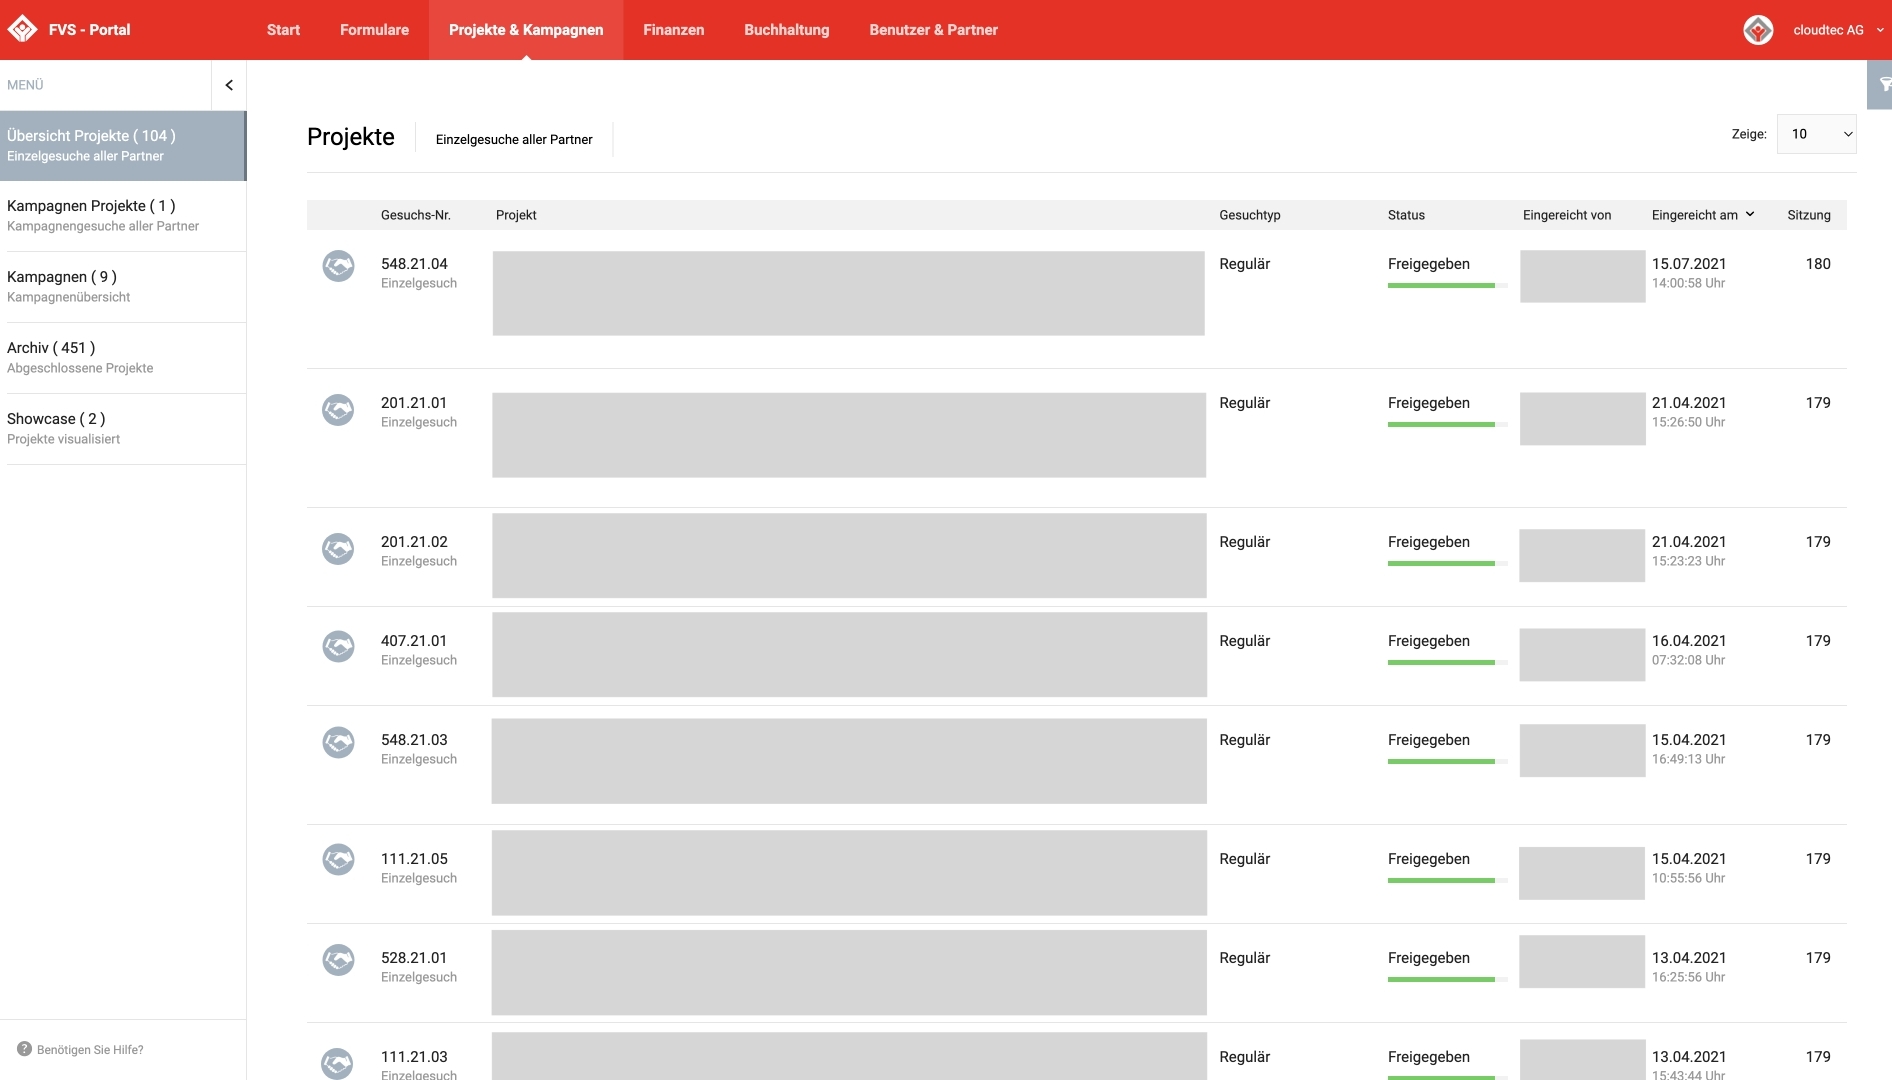The width and height of the screenshot is (1892, 1080).
Task: Collapse the sidebar menu with the chevron
Action: coord(229,85)
